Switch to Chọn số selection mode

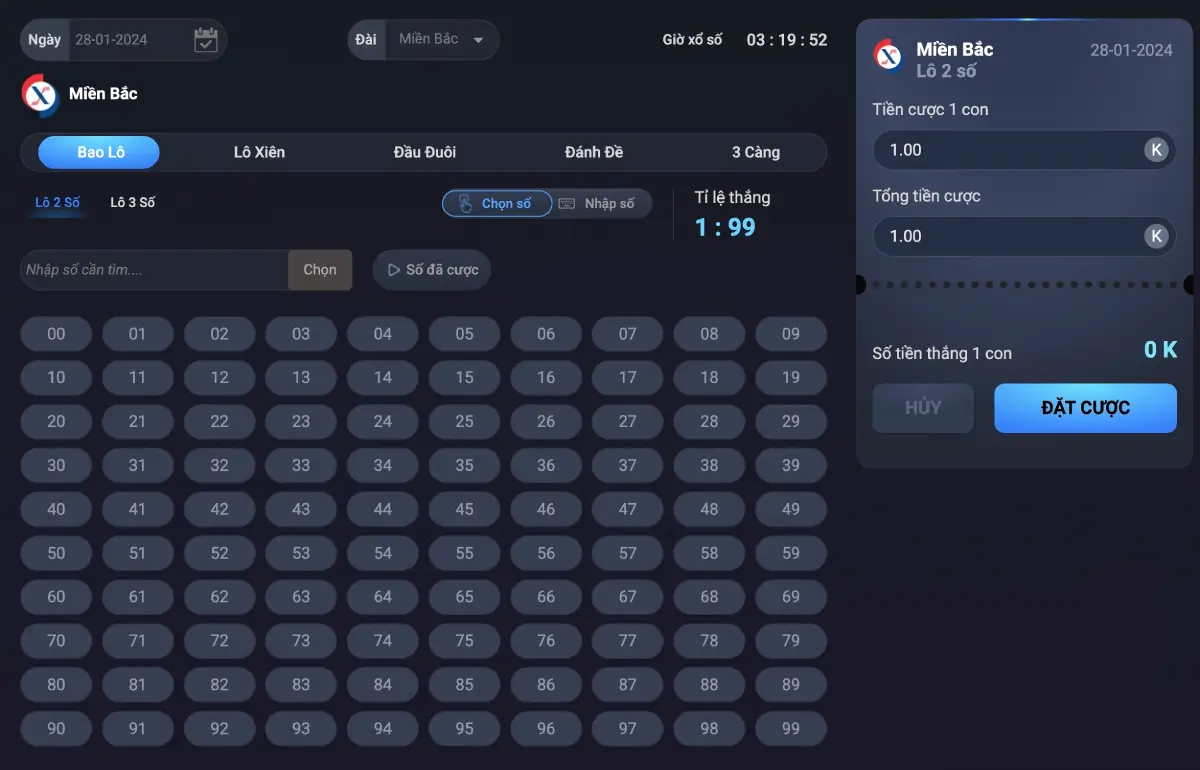click(x=497, y=203)
